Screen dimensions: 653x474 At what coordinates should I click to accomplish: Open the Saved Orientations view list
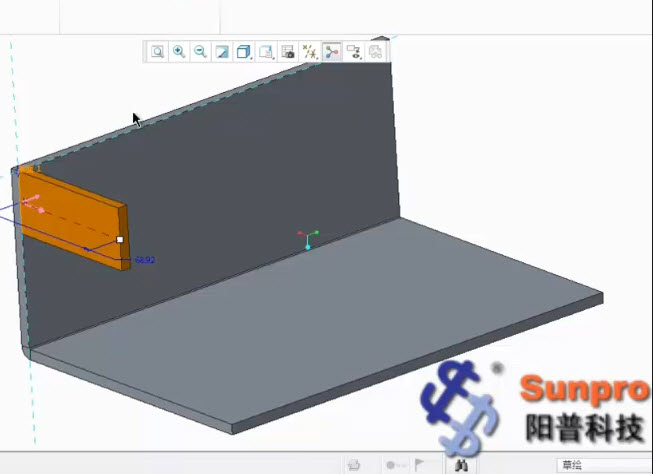pos(266,52)
